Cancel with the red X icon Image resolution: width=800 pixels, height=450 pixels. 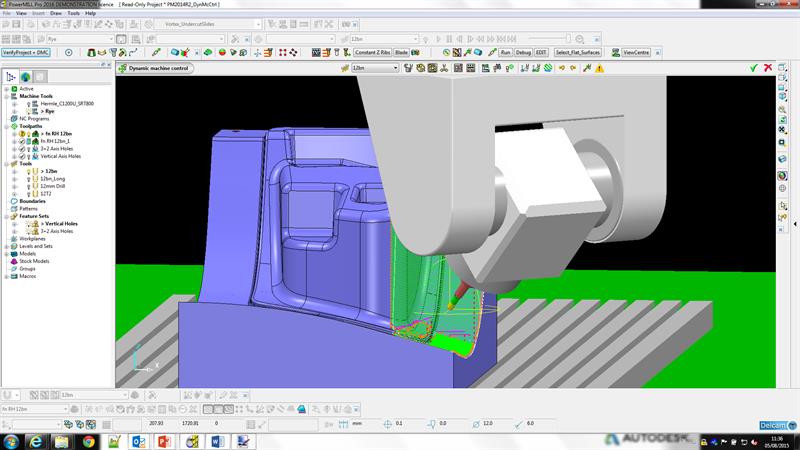pos(768,68)
